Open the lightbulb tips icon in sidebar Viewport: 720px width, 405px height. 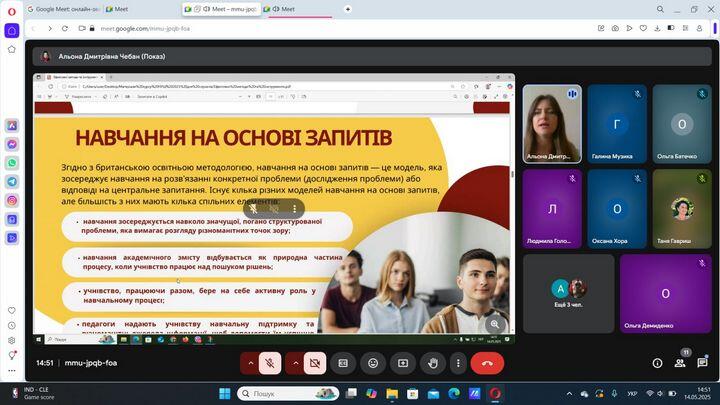12,355
